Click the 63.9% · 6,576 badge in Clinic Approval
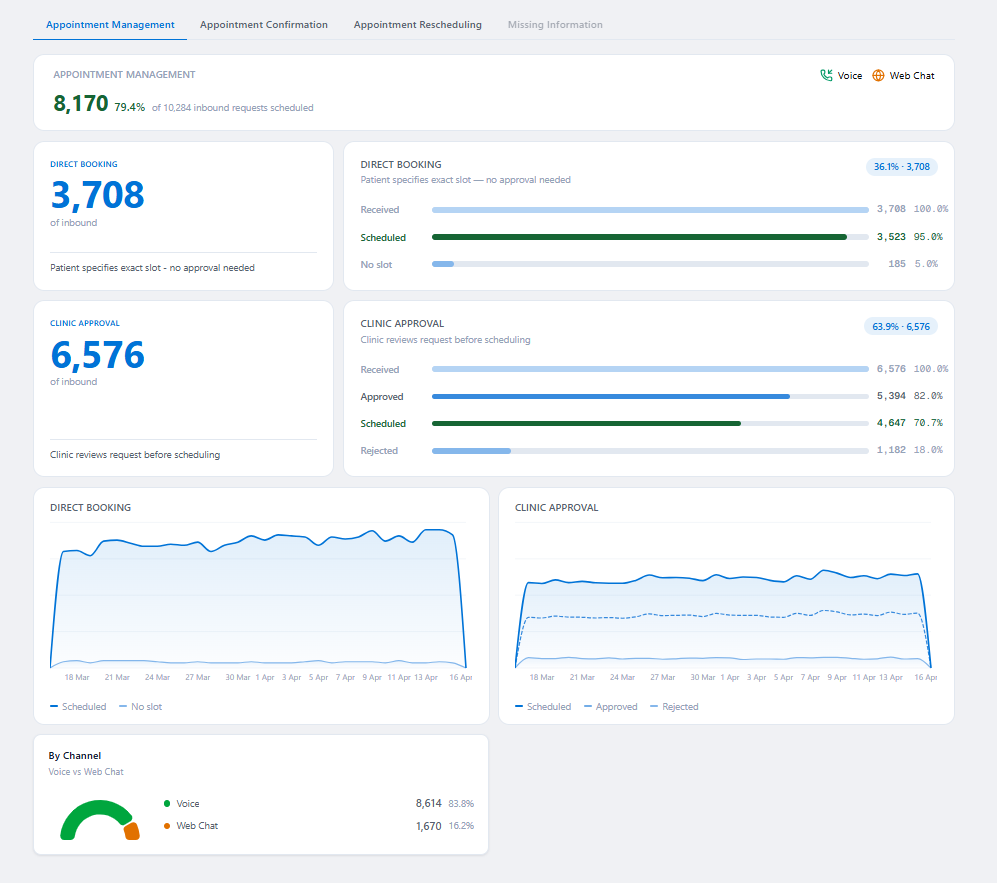 pyautogui.click(x=900, y=326)
